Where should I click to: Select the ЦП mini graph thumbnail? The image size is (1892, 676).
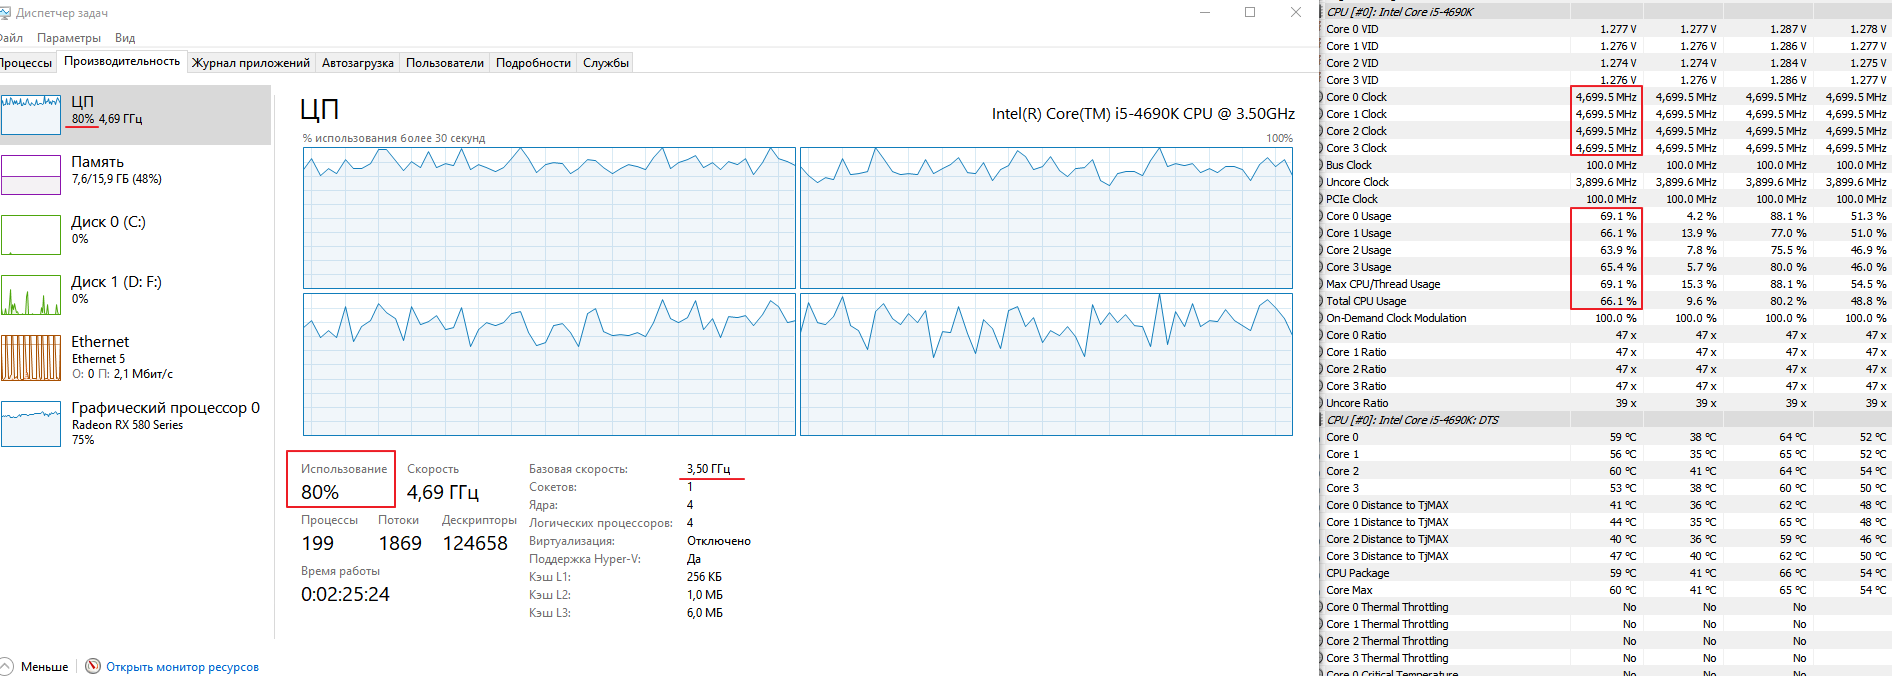(x=31, y=115)
